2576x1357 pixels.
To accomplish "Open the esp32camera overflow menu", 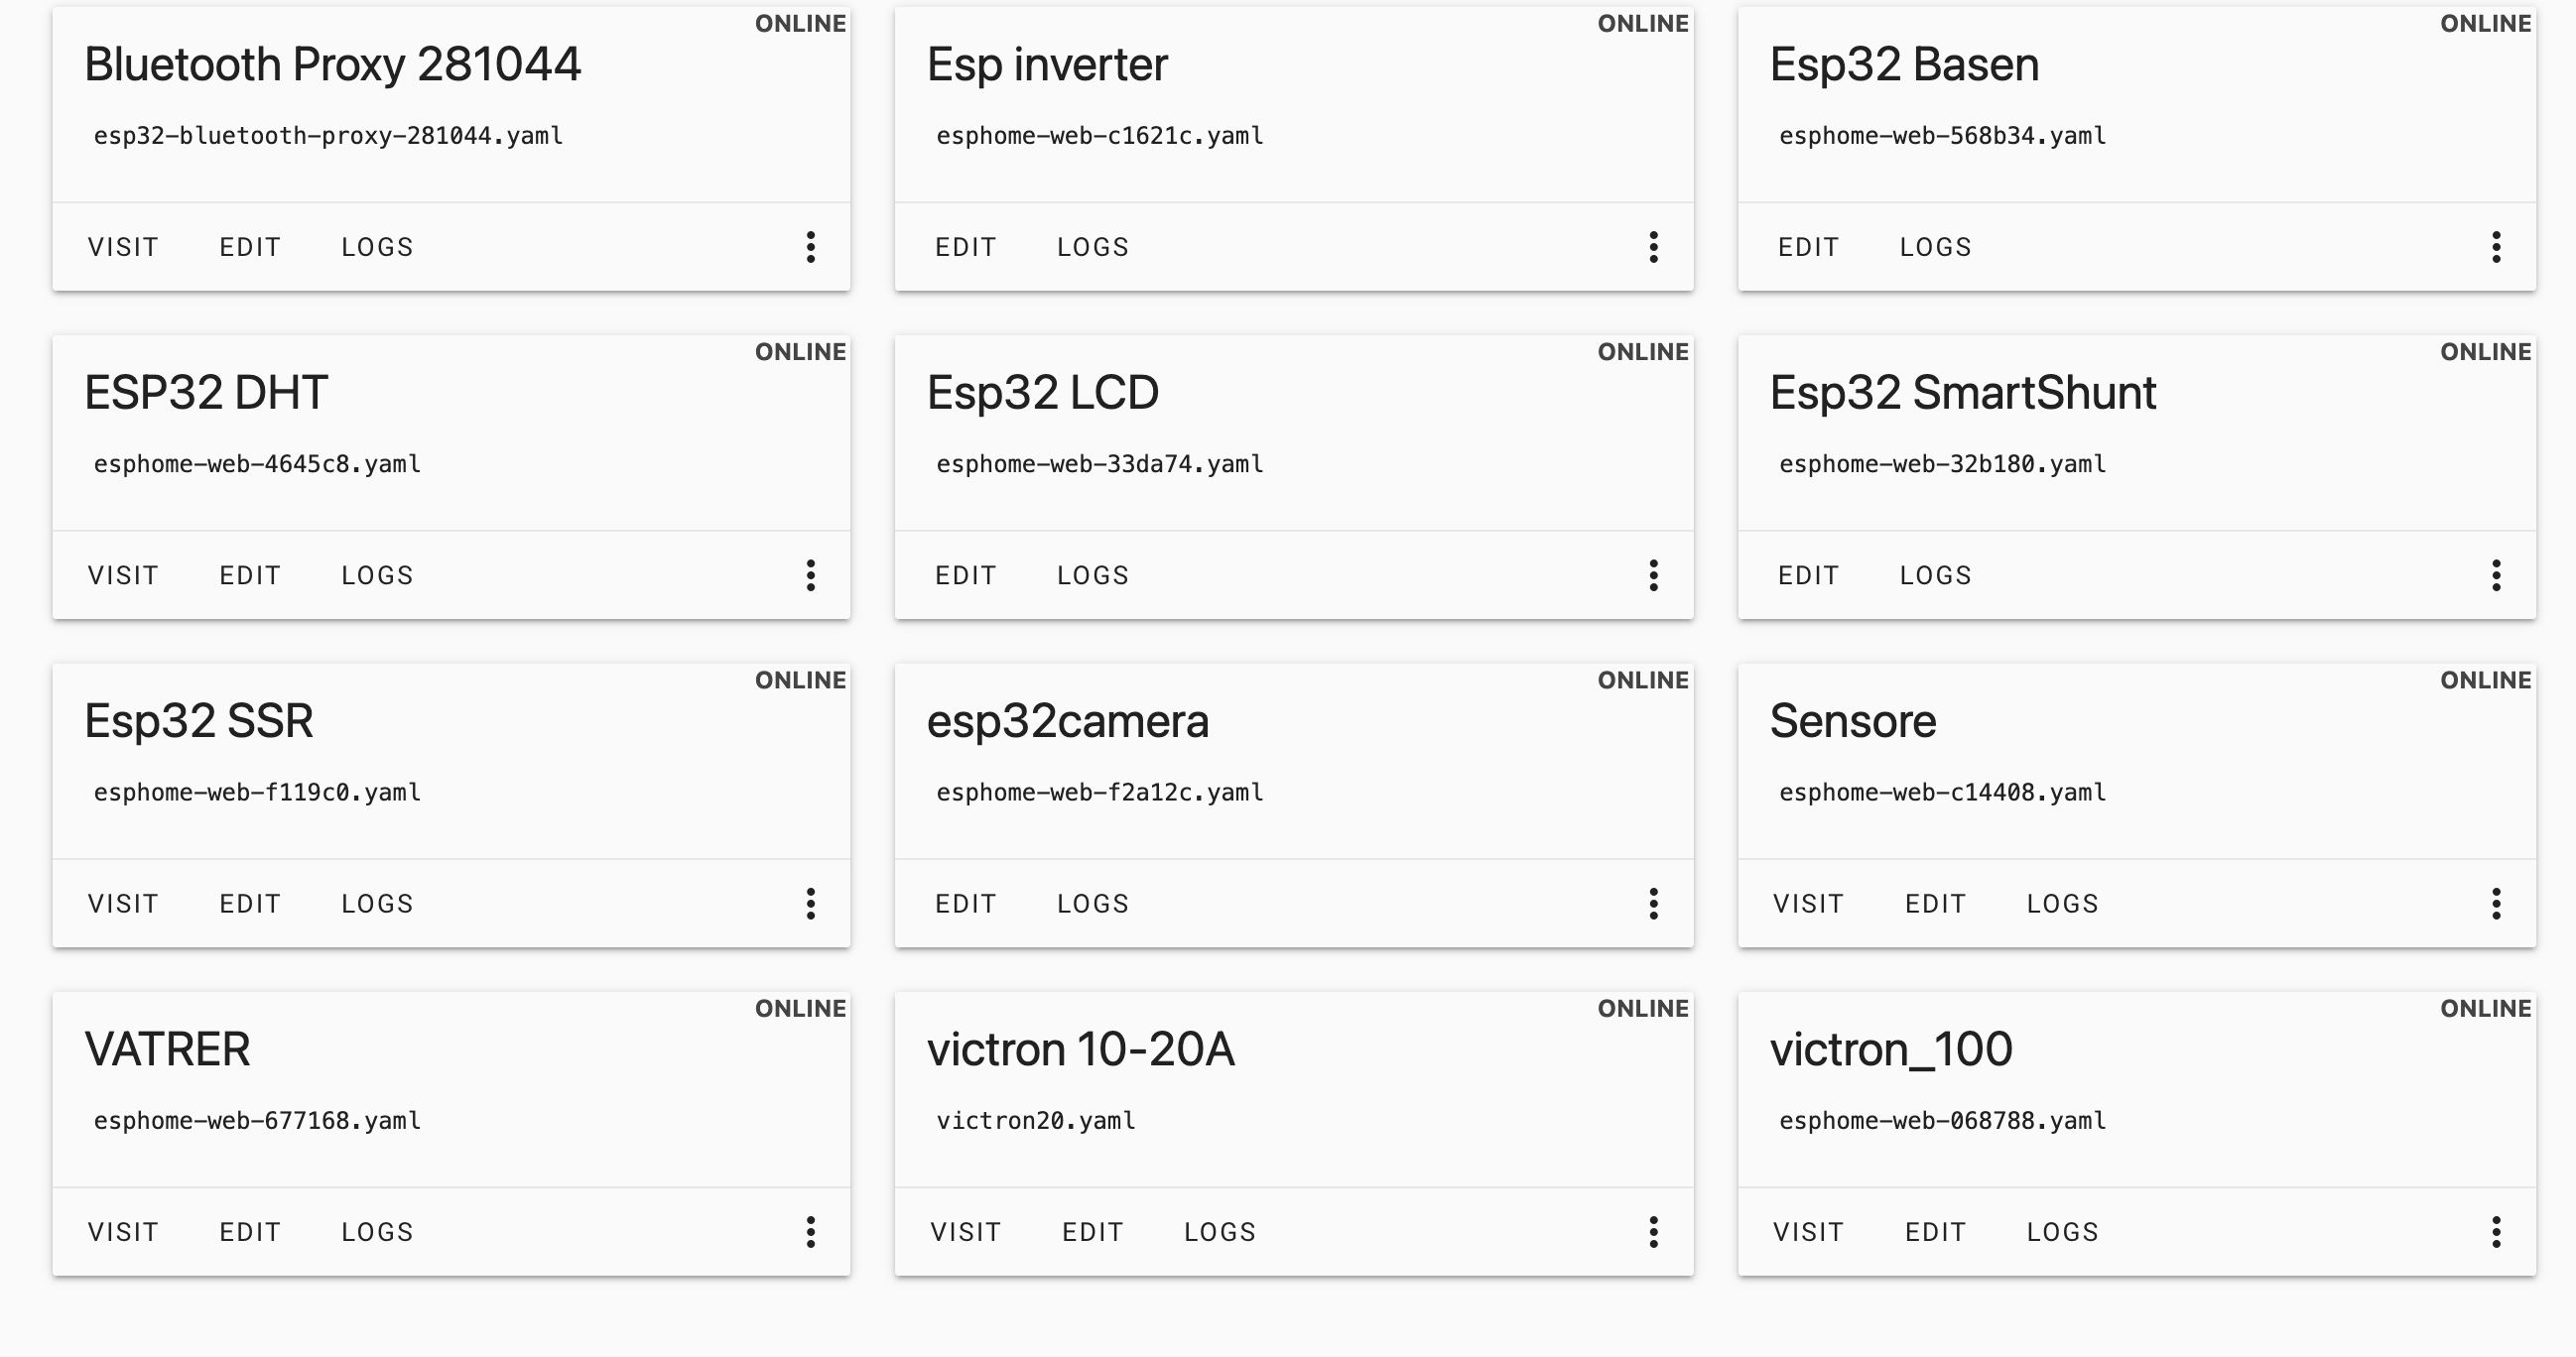I will pos(1654,903).
